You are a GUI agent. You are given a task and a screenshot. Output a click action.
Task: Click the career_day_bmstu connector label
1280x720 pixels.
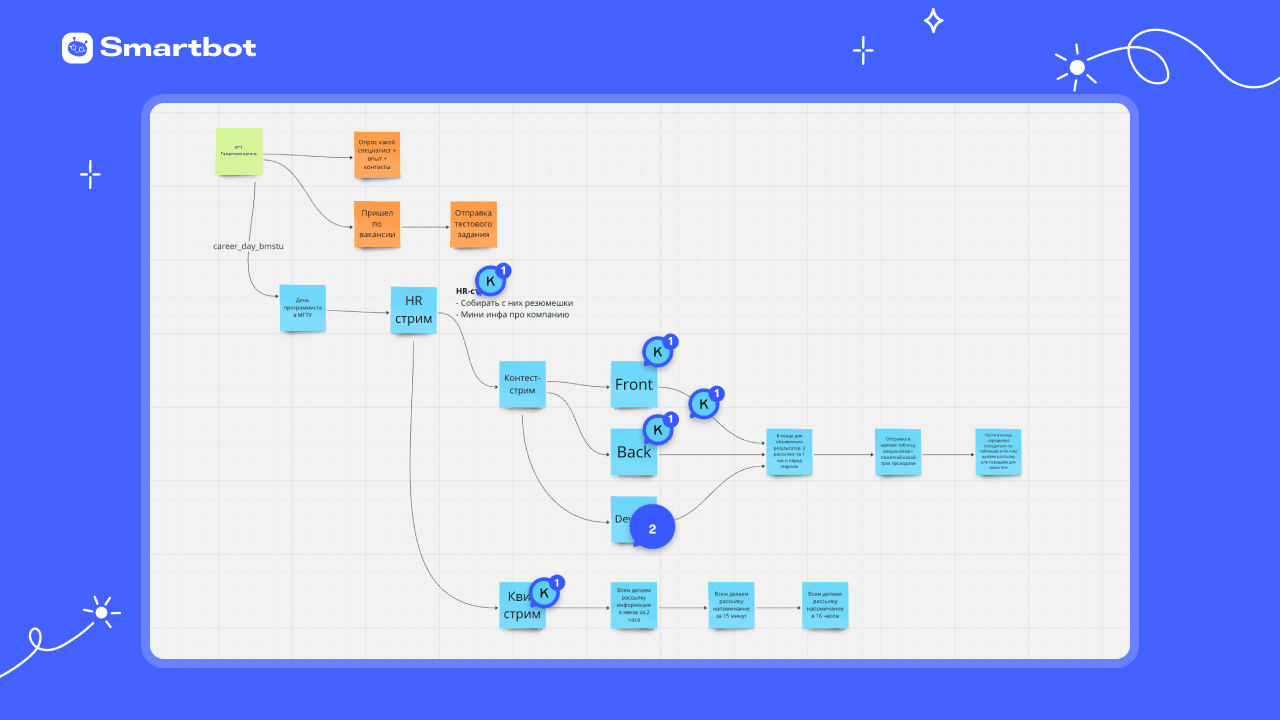click(242, 245)
